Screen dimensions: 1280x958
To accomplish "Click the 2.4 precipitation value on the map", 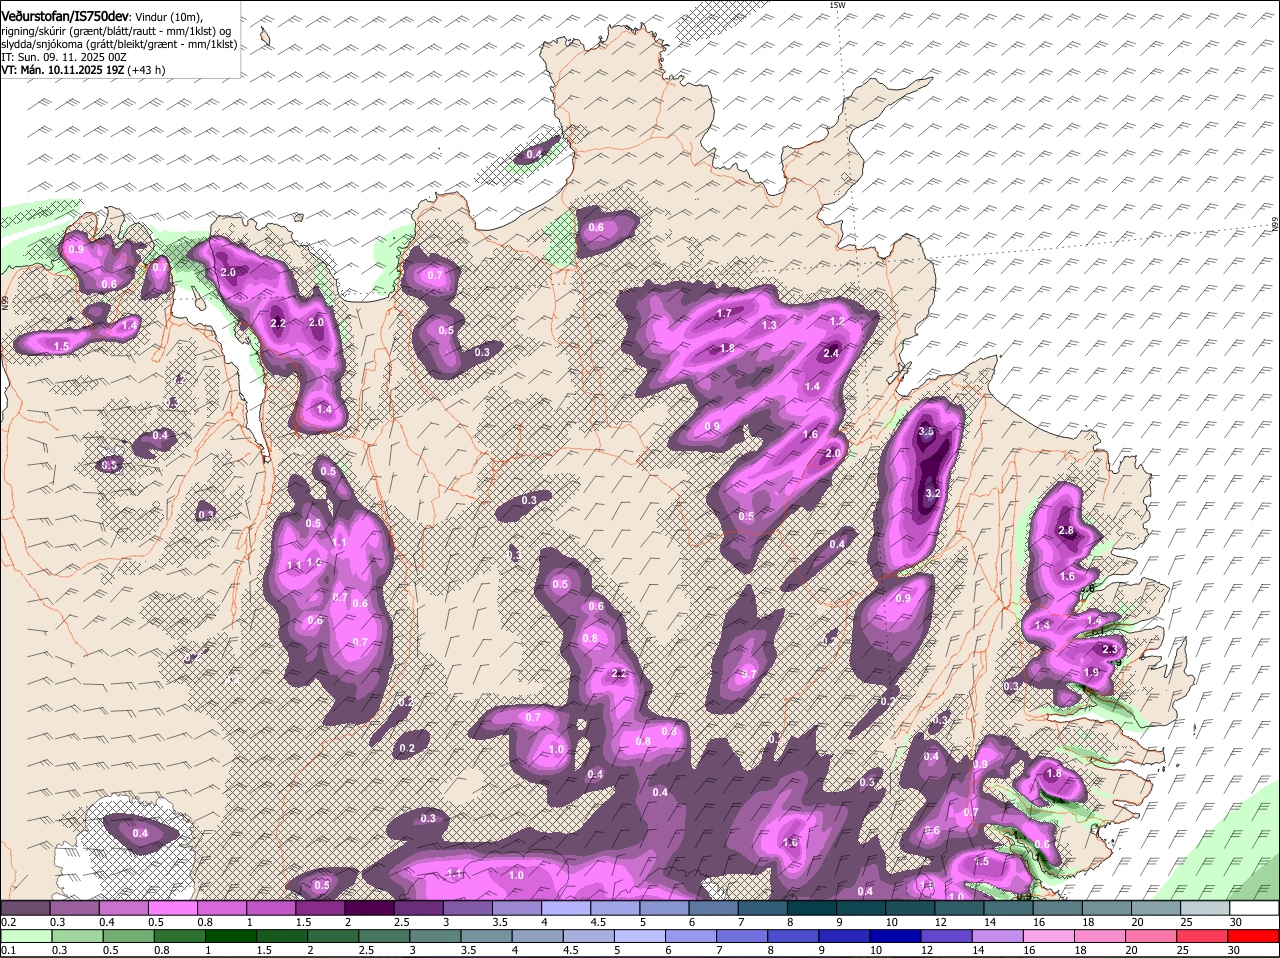I will click(x=831, y=354).
